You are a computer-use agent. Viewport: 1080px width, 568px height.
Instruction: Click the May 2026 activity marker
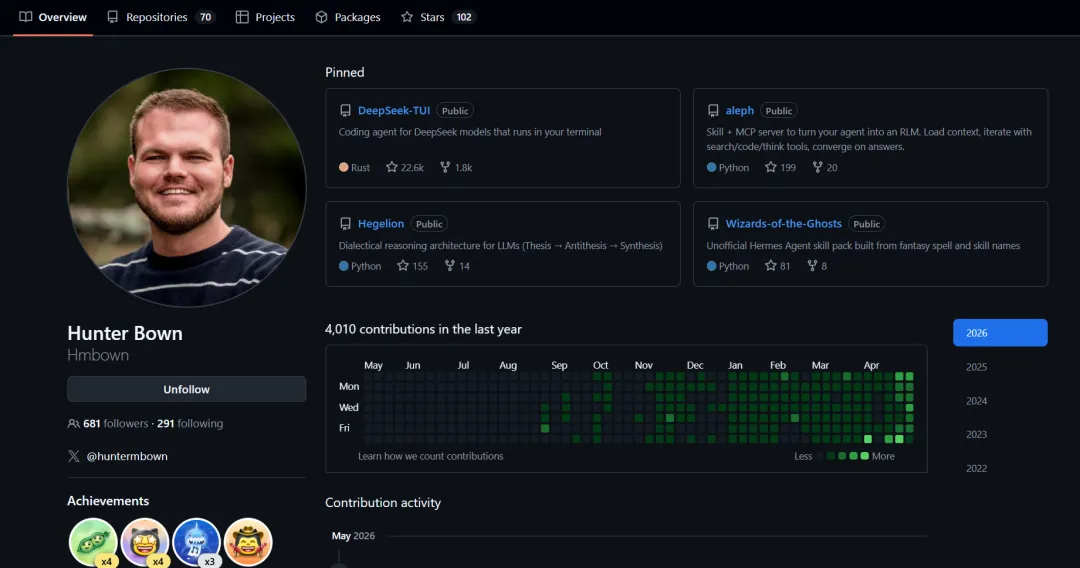tap(353, 536)
